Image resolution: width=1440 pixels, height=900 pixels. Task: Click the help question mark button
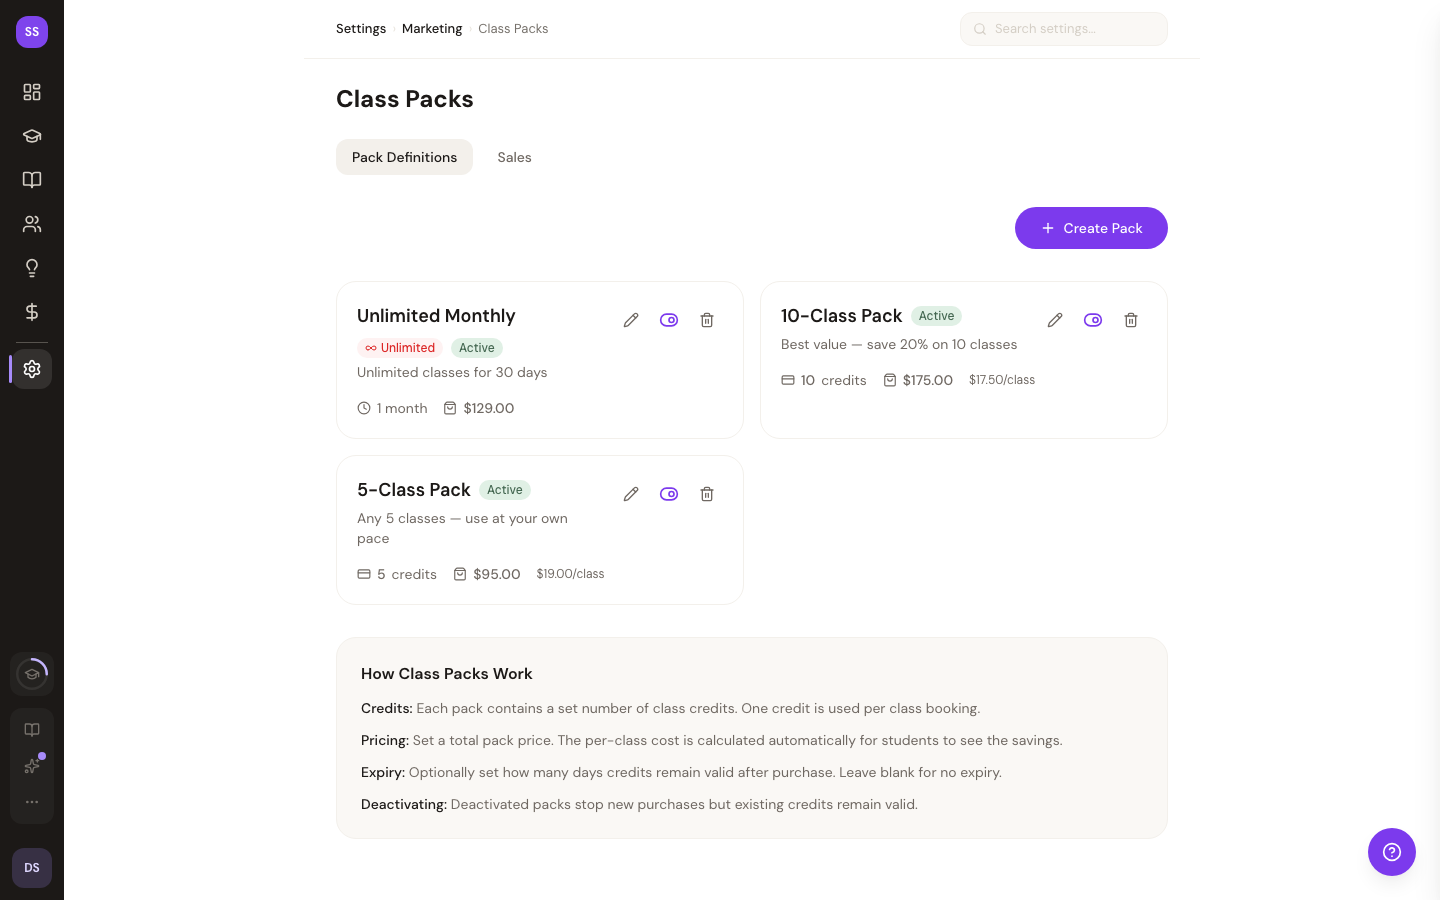1391,852
